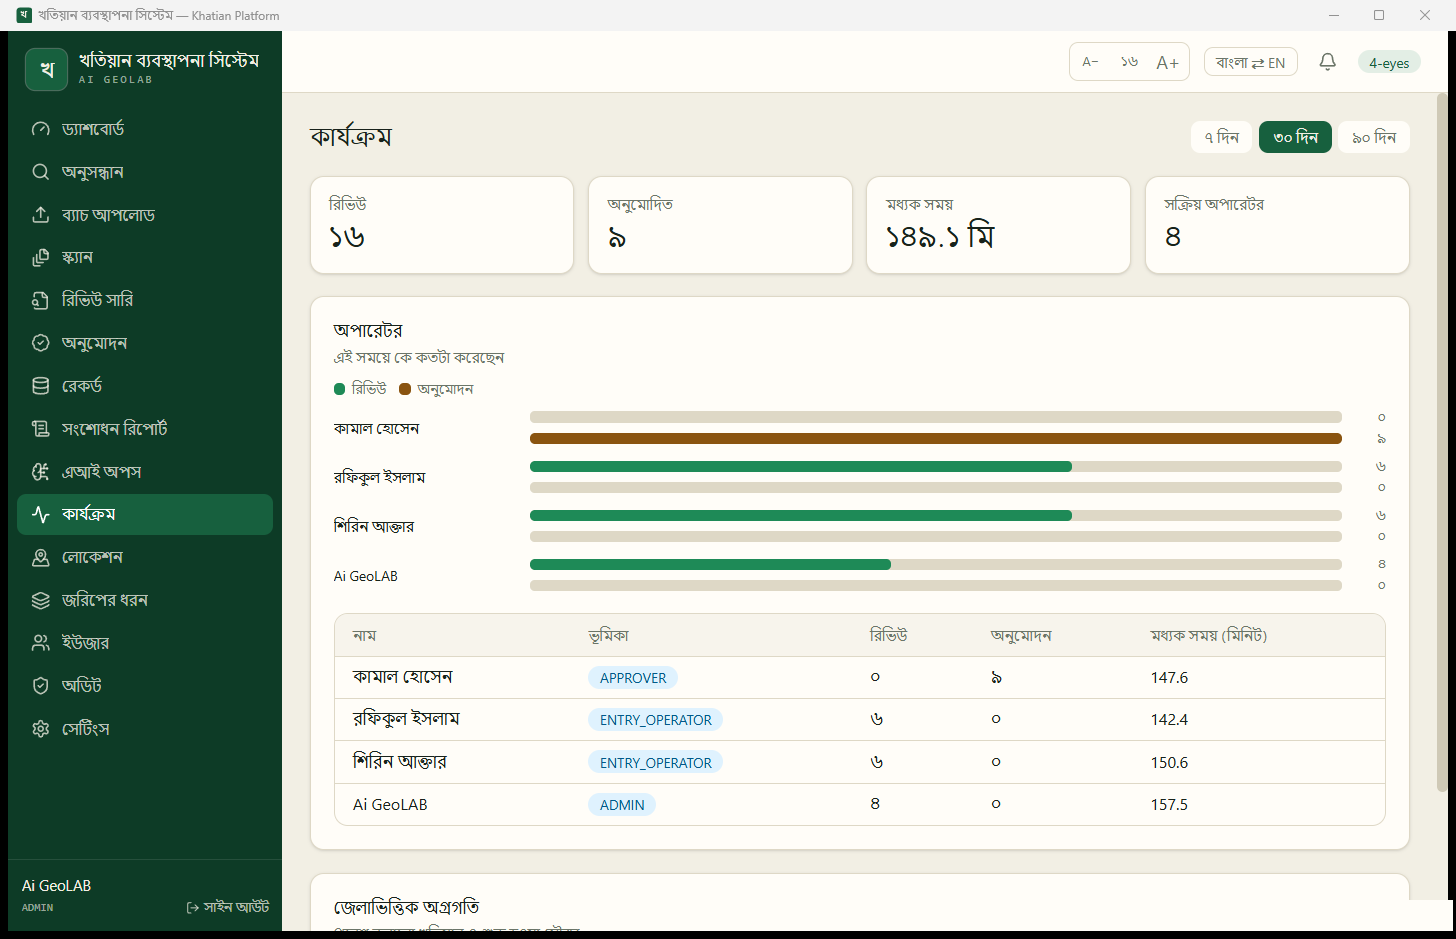Click the রিভিউ ১৬ summary card
The width and height of the screenshot is (1456, 939).
pos(442,225)
